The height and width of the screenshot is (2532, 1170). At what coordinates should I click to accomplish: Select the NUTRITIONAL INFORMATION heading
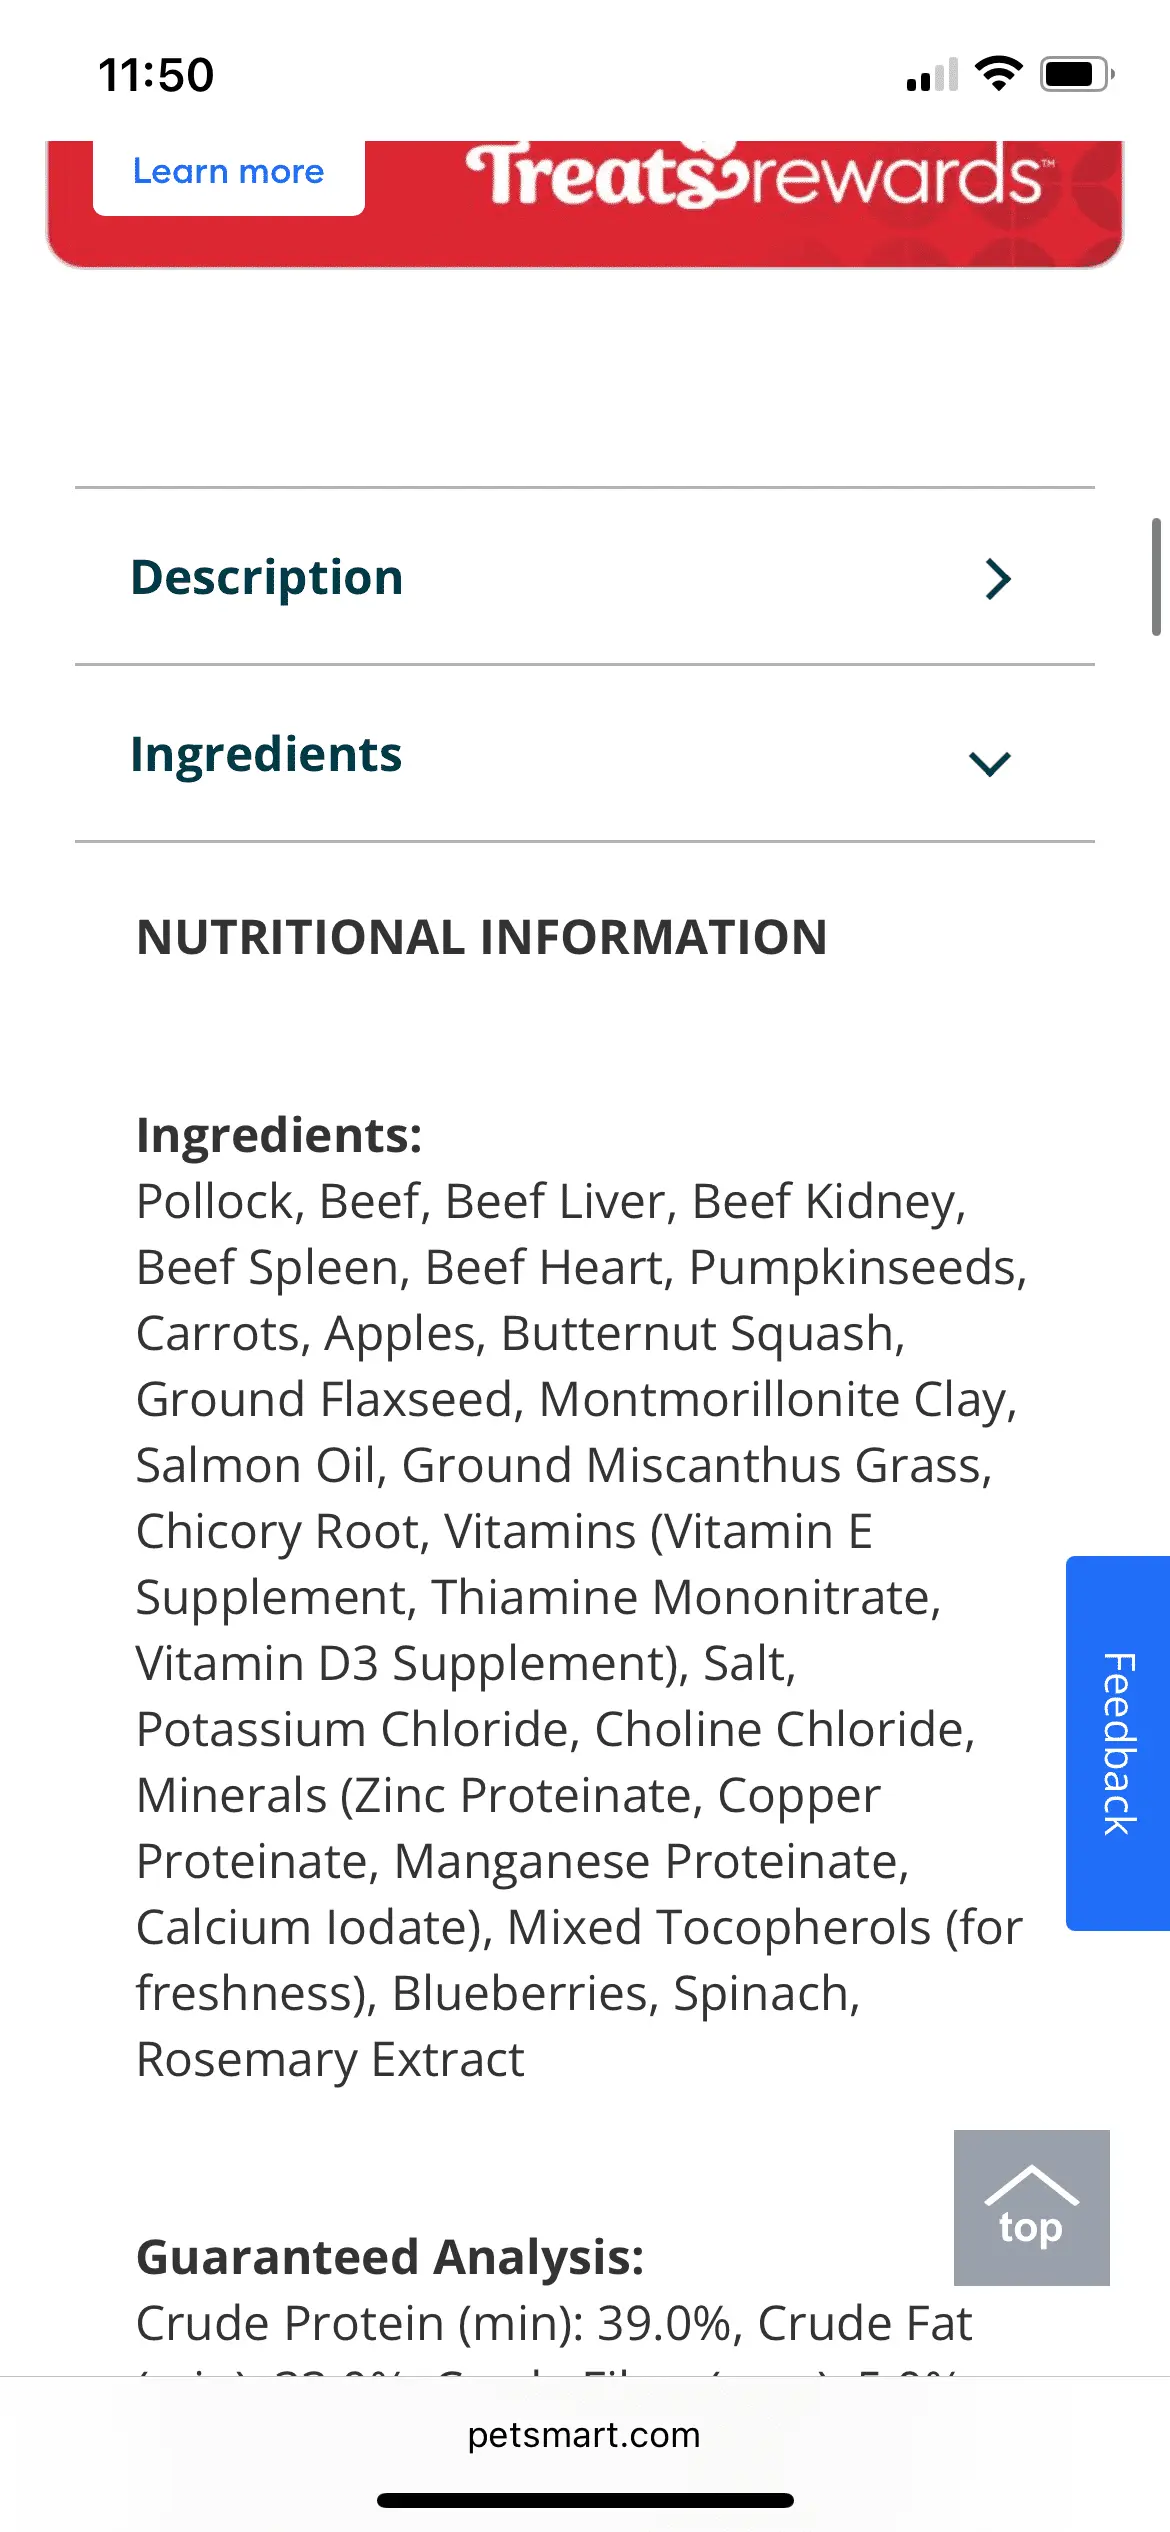[482, 938]
